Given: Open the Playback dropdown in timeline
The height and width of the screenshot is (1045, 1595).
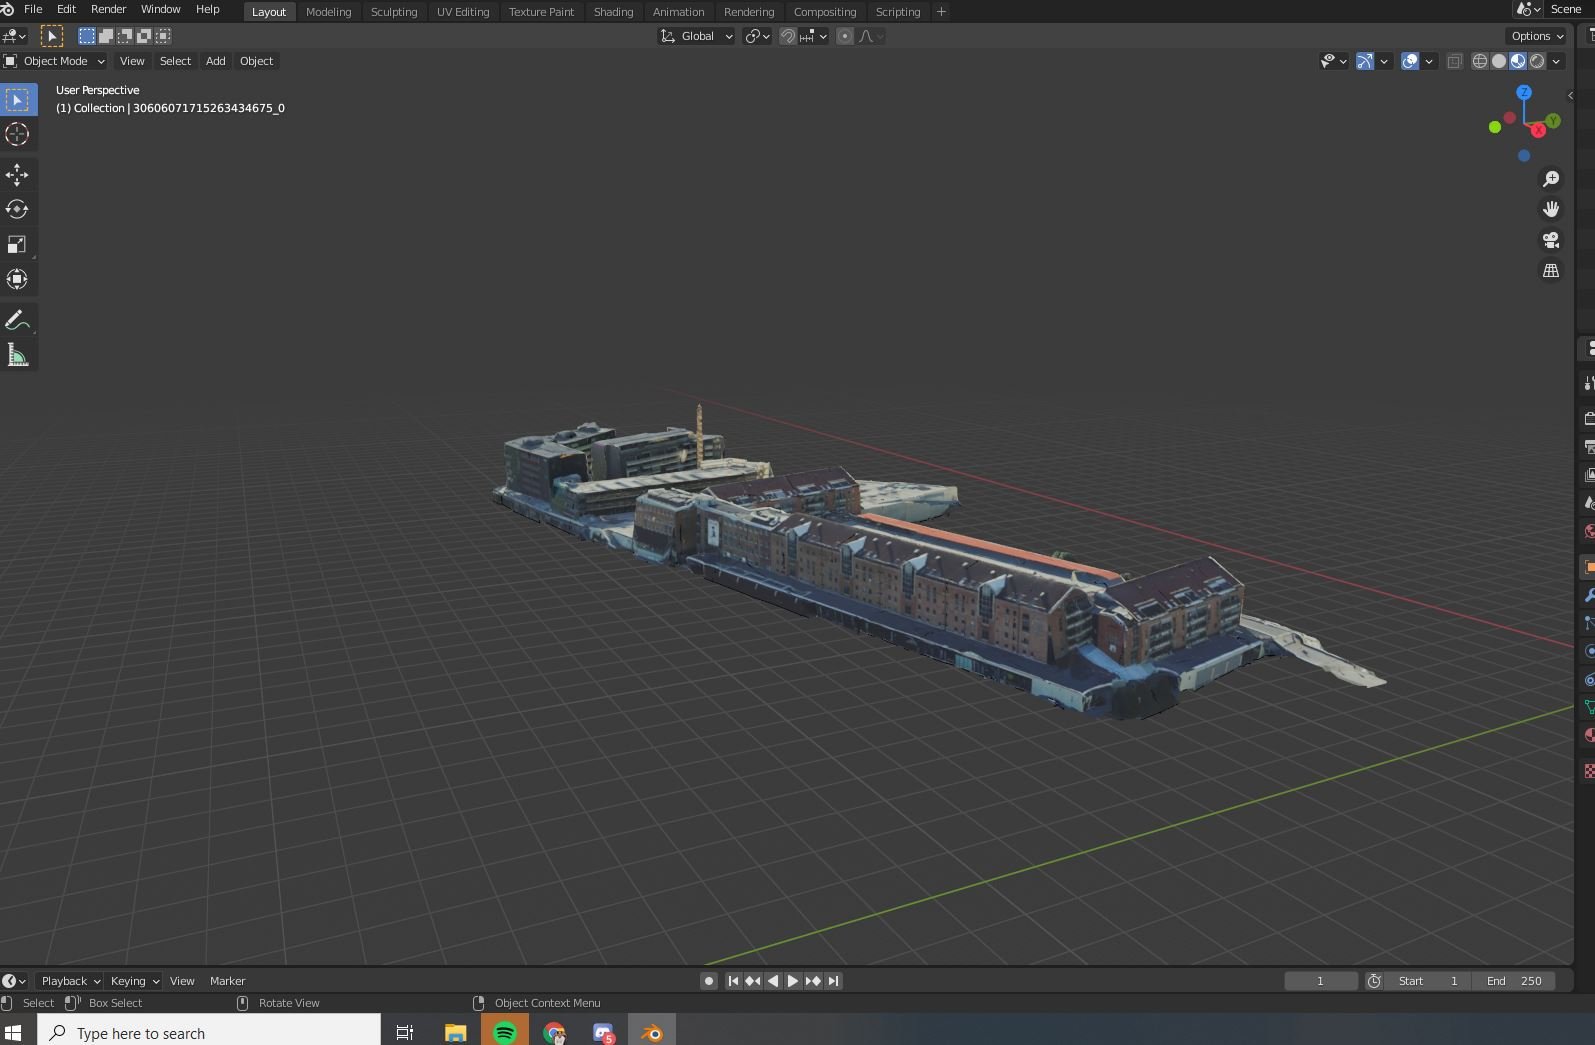Looking at the screenshot, I should pyautogui.click(x=70, y=981).
